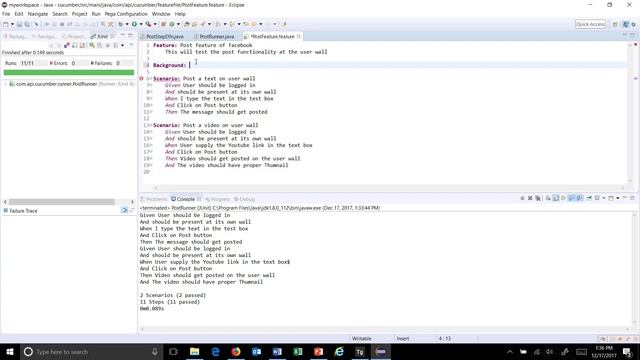Open dropdown arrow next to Debug icon
Image resolution: width=640 pixels, height=360 pixels.
[x=127, y=24]
